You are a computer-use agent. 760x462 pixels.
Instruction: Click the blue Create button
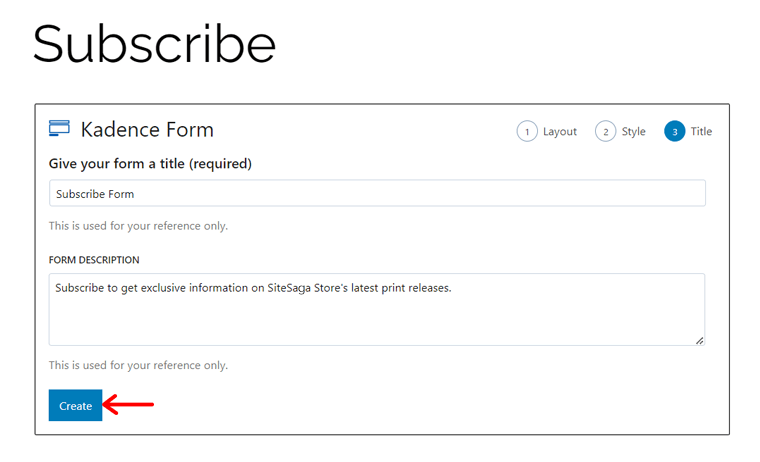click(x=75, y=405)
